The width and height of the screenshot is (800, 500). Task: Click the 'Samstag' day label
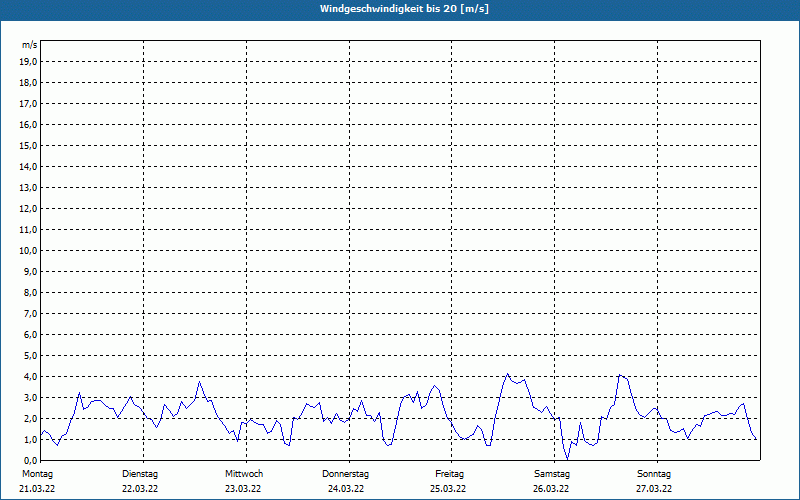click(551, 474)
